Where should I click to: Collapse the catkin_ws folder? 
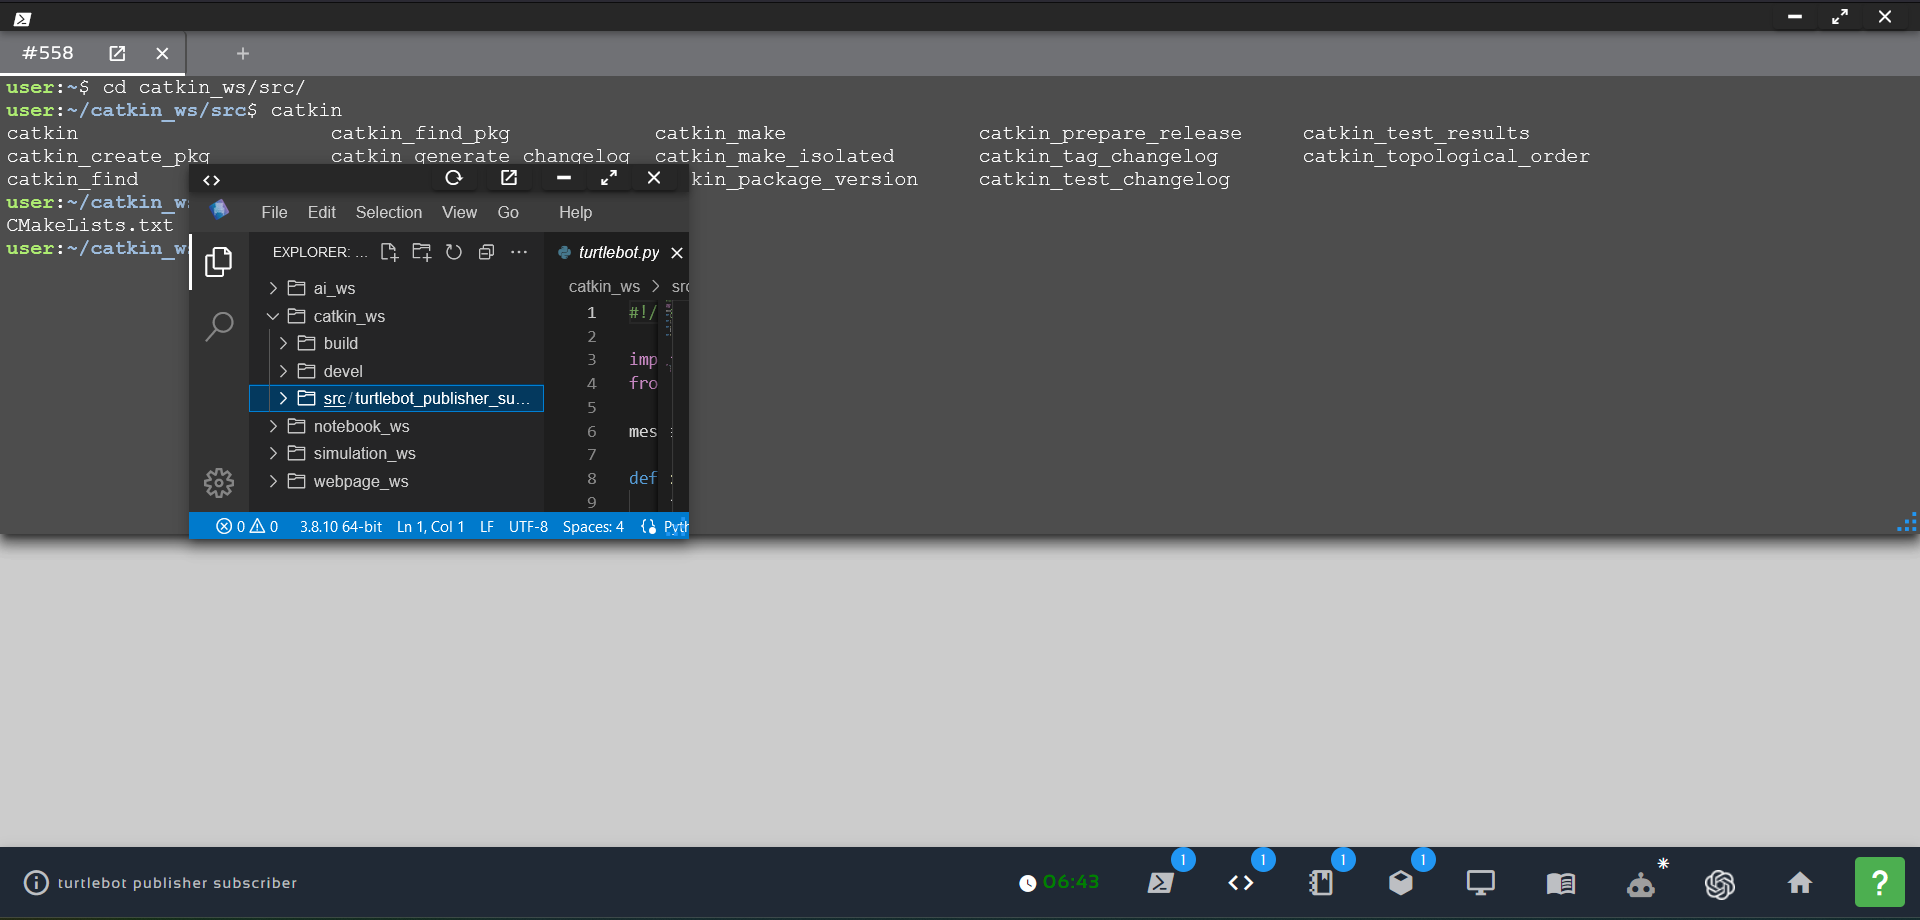(x=348, y=316)
